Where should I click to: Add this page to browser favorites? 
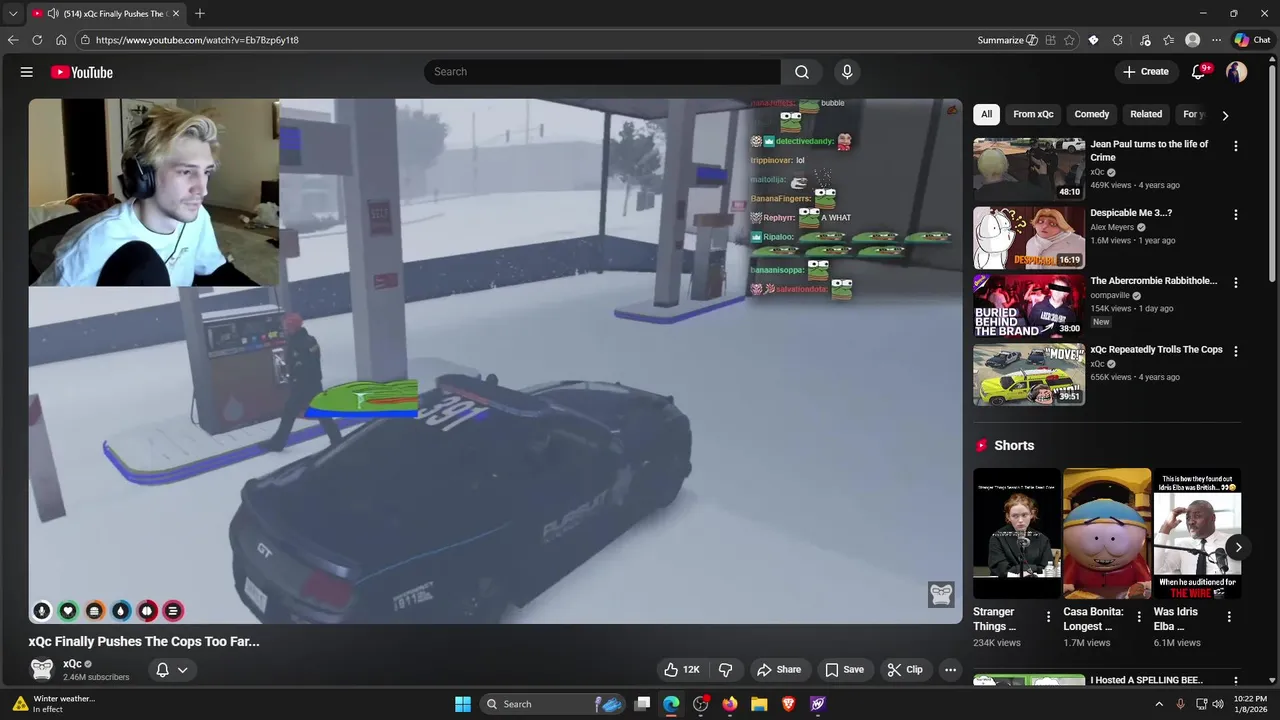click(1069, 40)
